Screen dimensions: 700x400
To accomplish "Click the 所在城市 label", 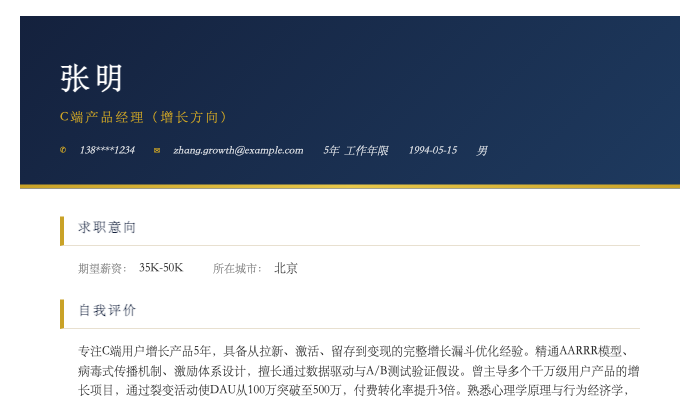I will 237,268.
